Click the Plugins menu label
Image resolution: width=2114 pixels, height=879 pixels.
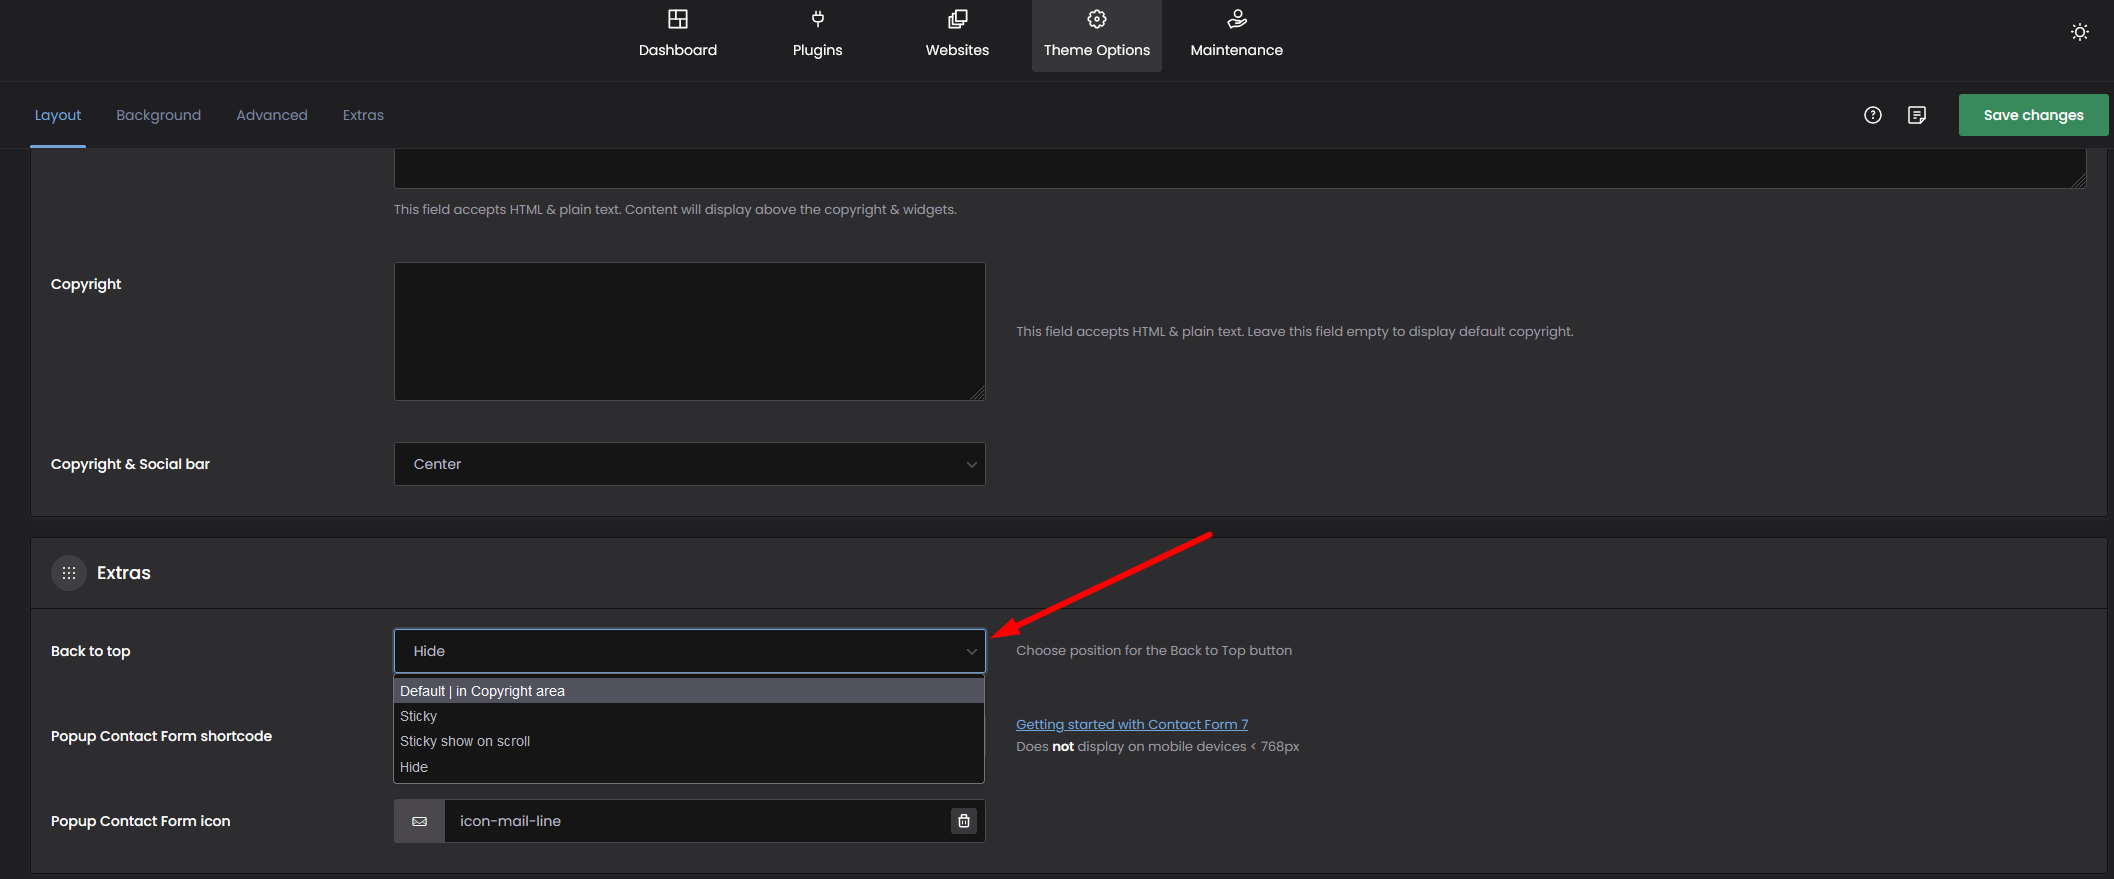[818, 50]
